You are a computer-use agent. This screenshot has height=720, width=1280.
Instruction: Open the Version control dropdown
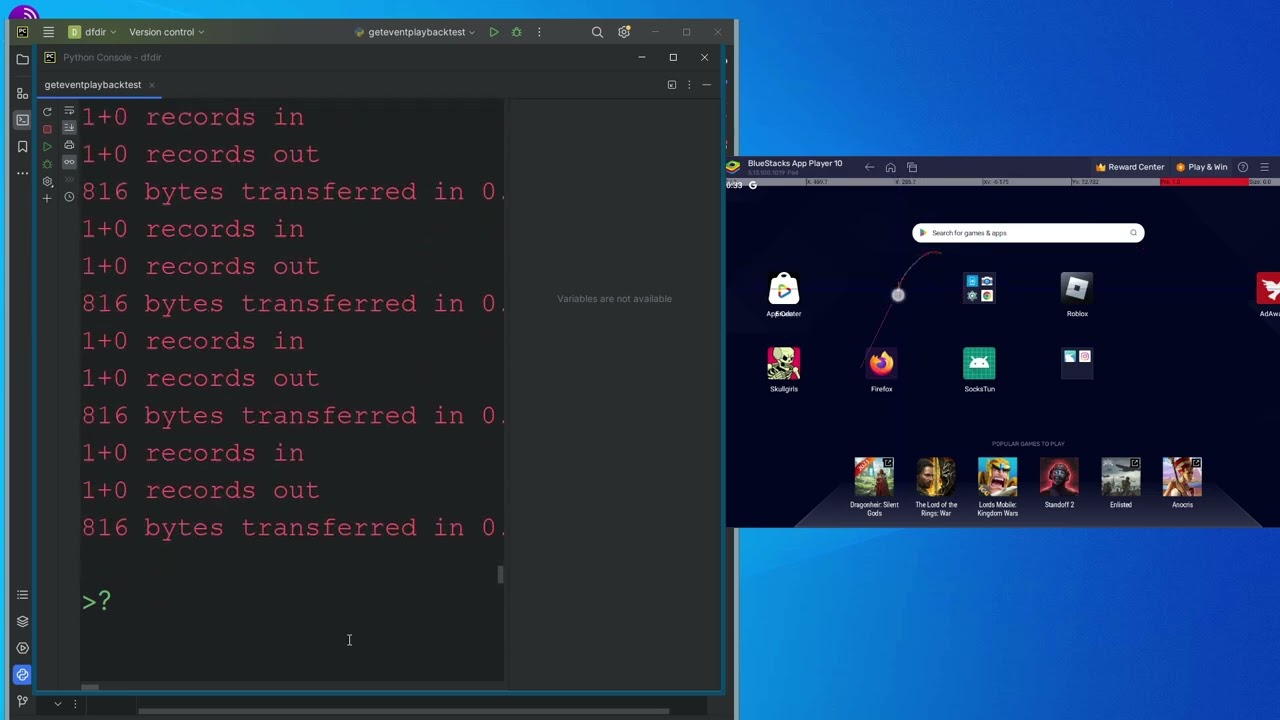pos(166,32)
